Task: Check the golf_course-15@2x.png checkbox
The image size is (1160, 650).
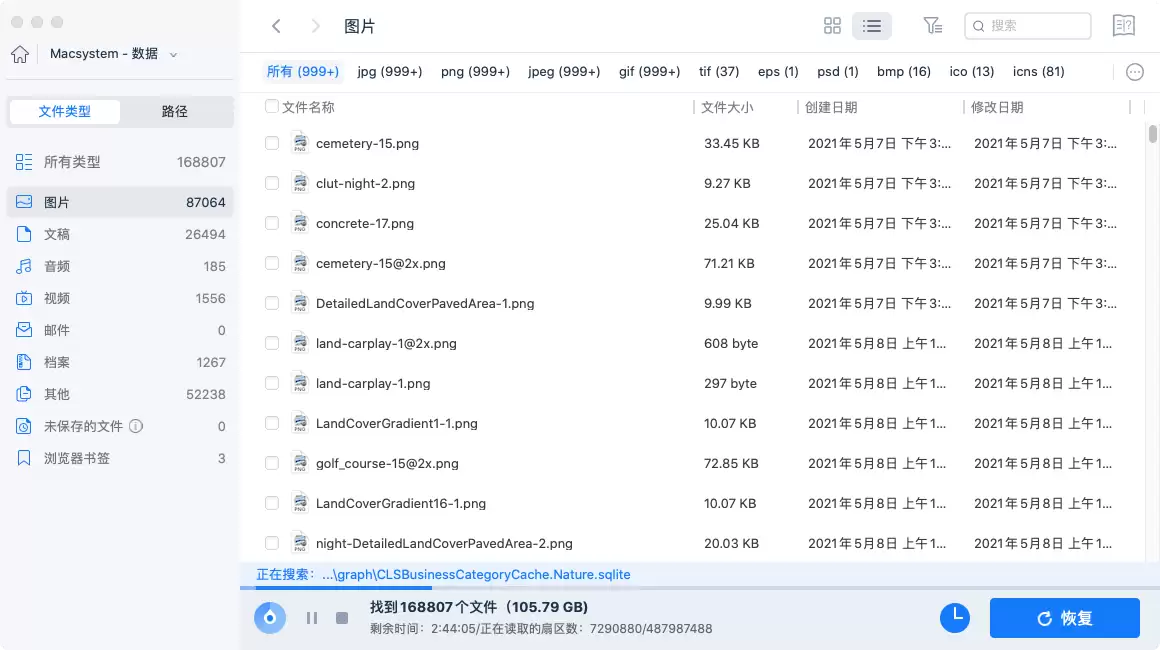Action: point(271,463)
